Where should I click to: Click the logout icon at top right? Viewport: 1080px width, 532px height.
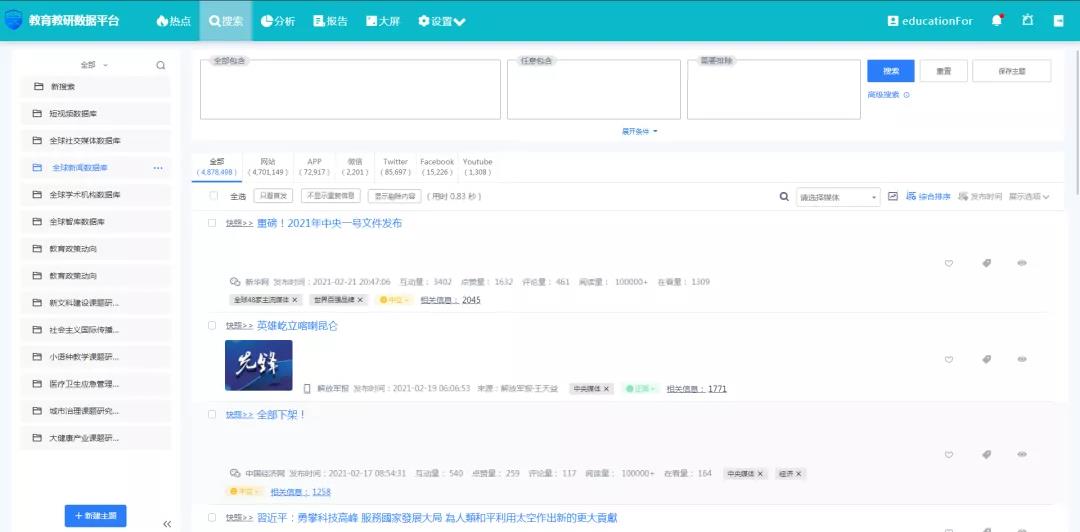(x=1059, y=20)
